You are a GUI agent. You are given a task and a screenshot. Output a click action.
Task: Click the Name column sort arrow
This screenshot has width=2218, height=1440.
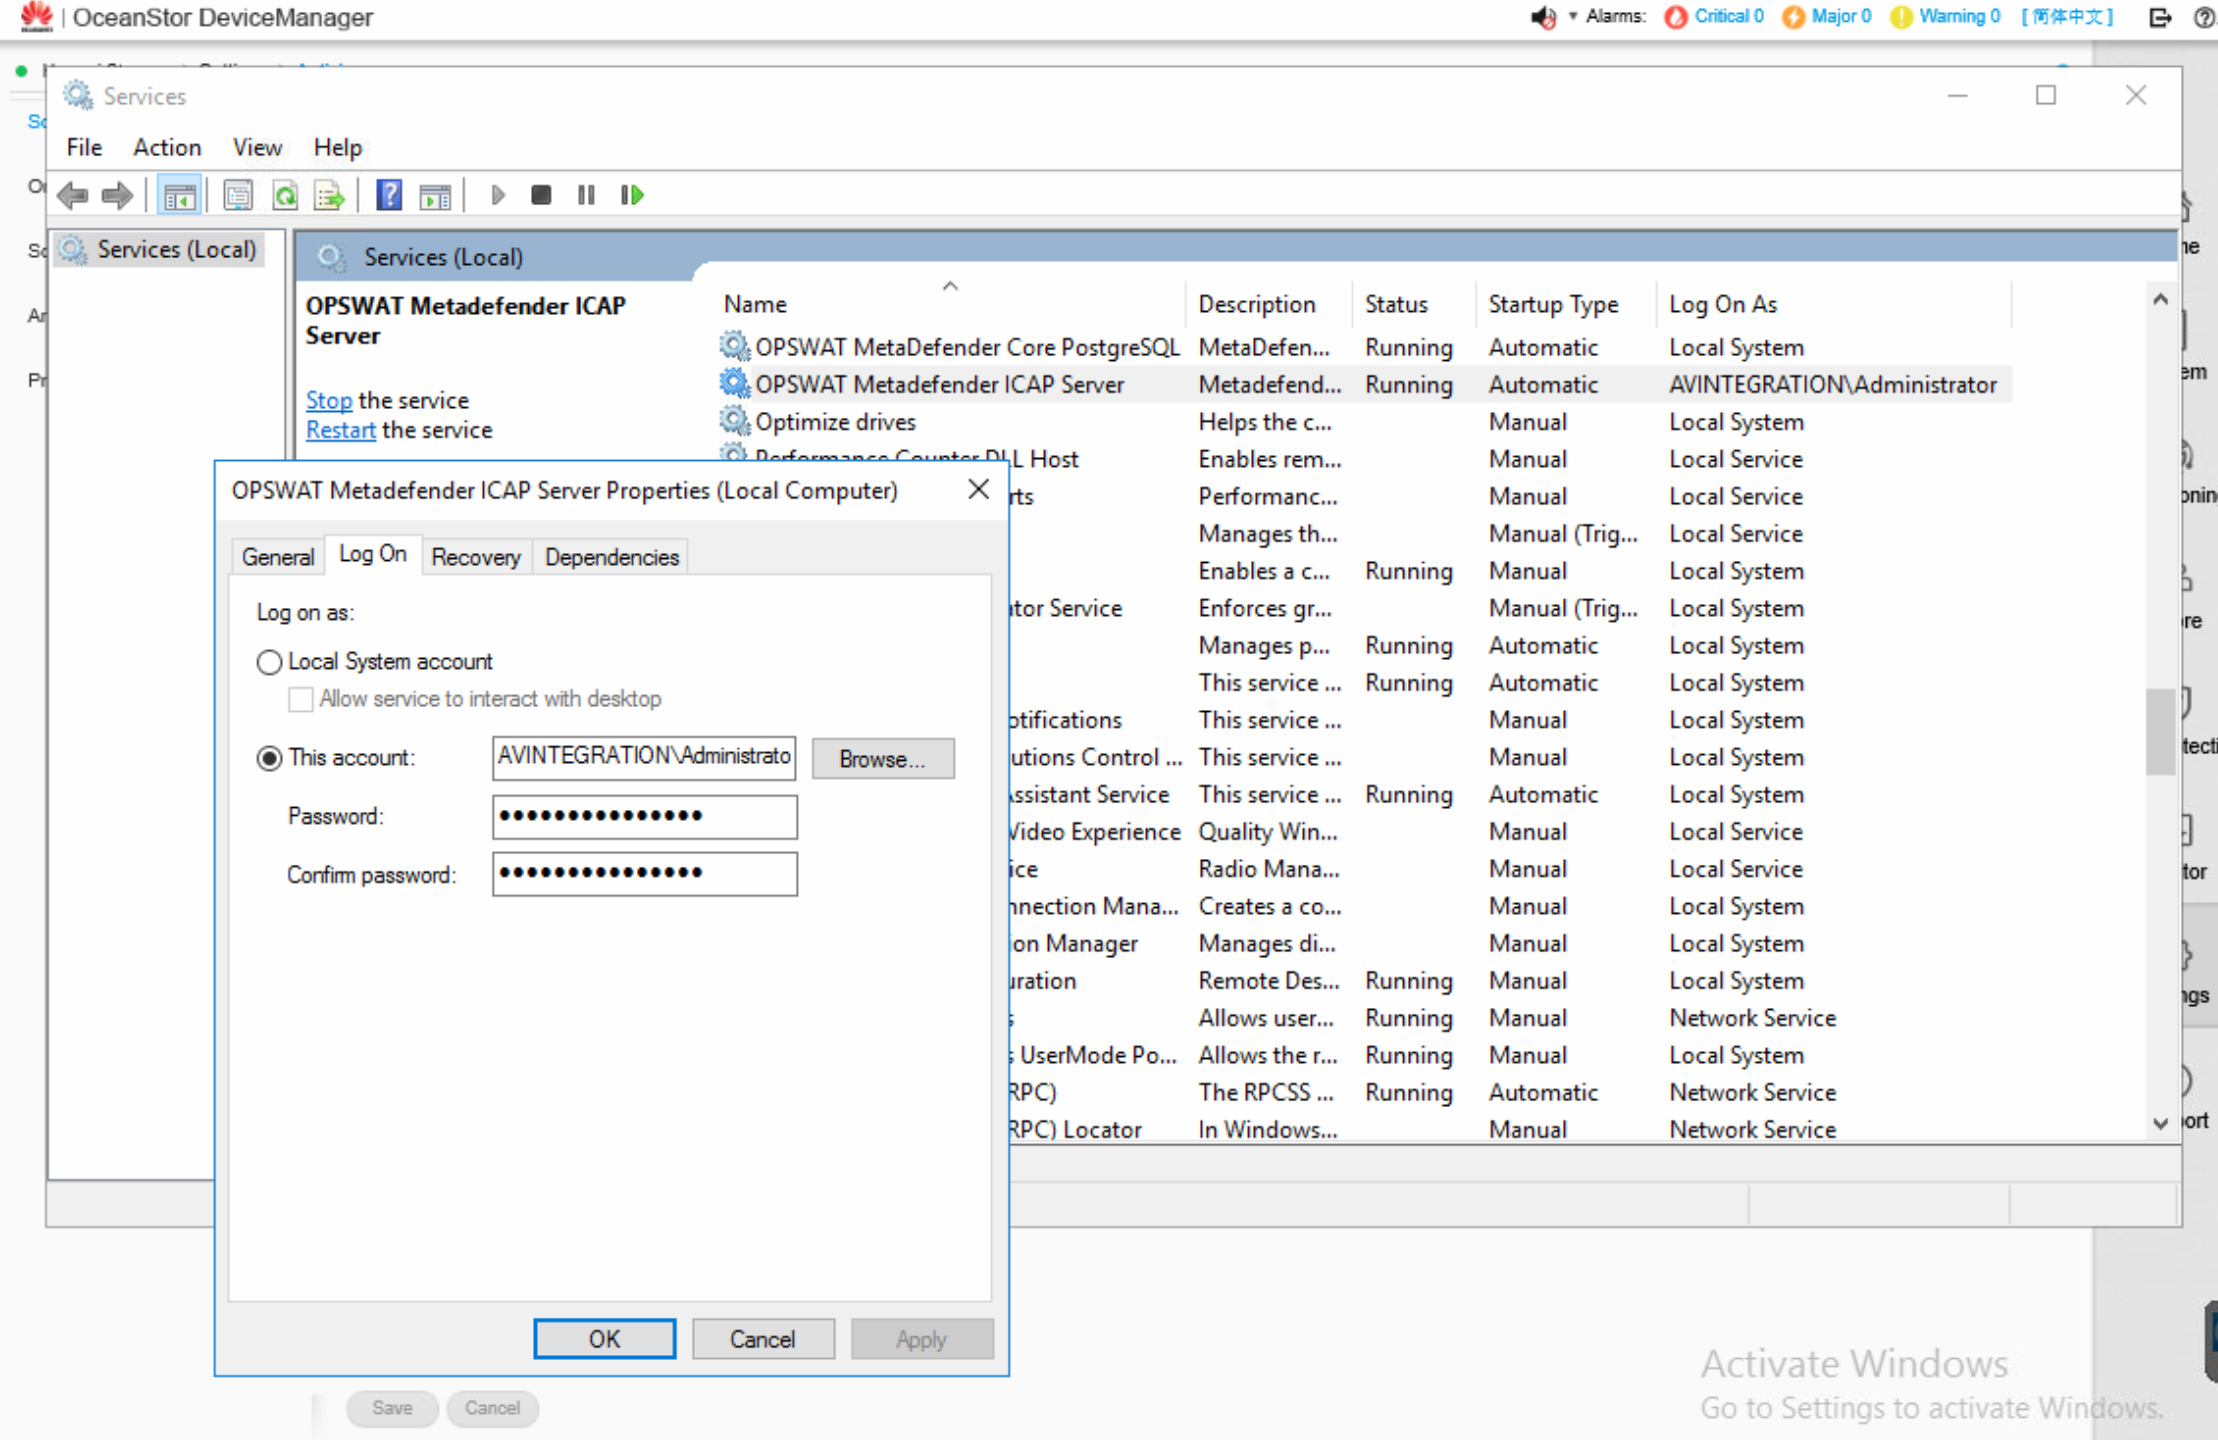(x=950, y=287)
